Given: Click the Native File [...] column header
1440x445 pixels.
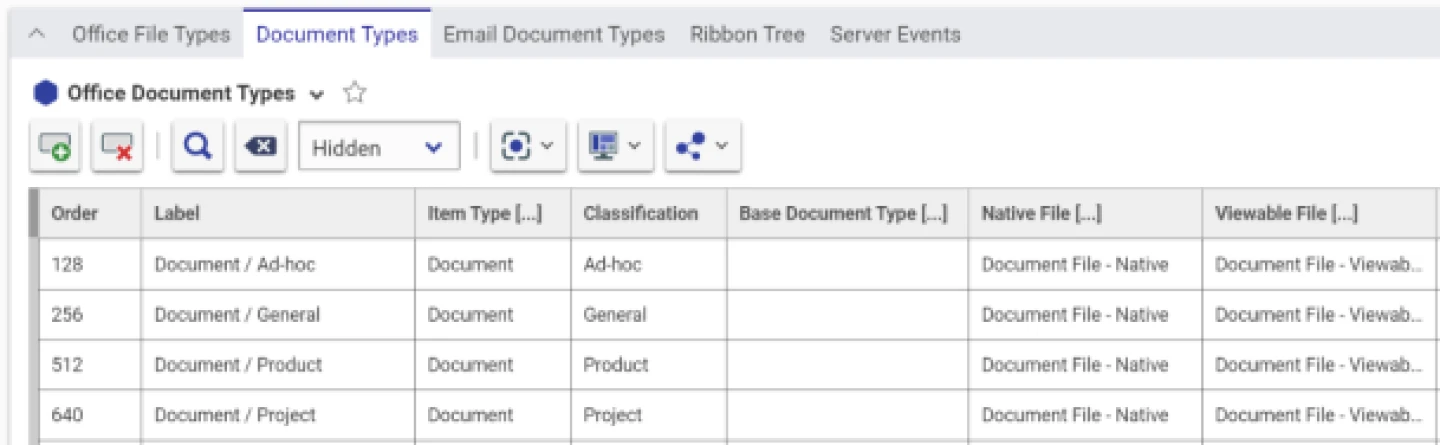Looking at the screenshot, I should pyautogui.click(x=1085, y=213).
